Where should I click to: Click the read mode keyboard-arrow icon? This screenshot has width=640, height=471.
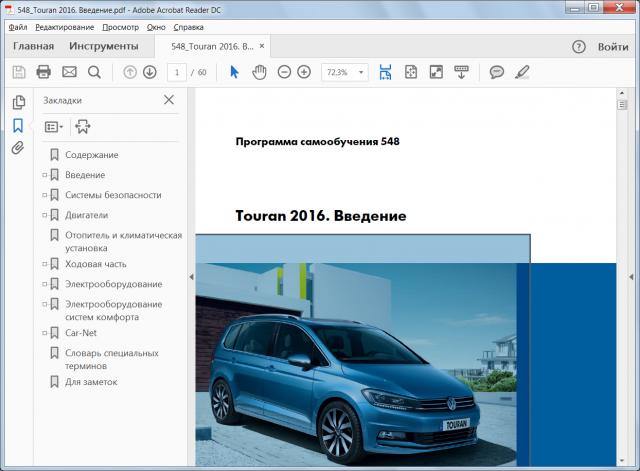point(461,72)
